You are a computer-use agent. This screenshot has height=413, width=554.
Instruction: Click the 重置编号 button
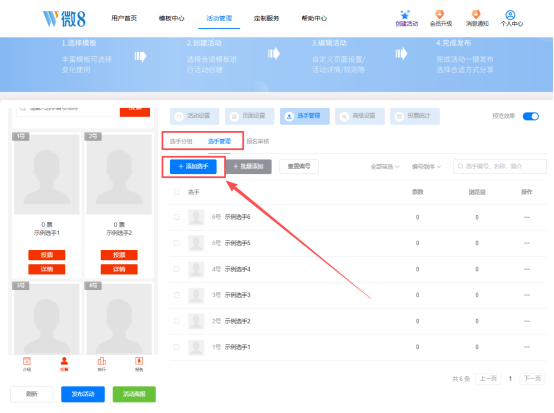(x=299, y=166)
